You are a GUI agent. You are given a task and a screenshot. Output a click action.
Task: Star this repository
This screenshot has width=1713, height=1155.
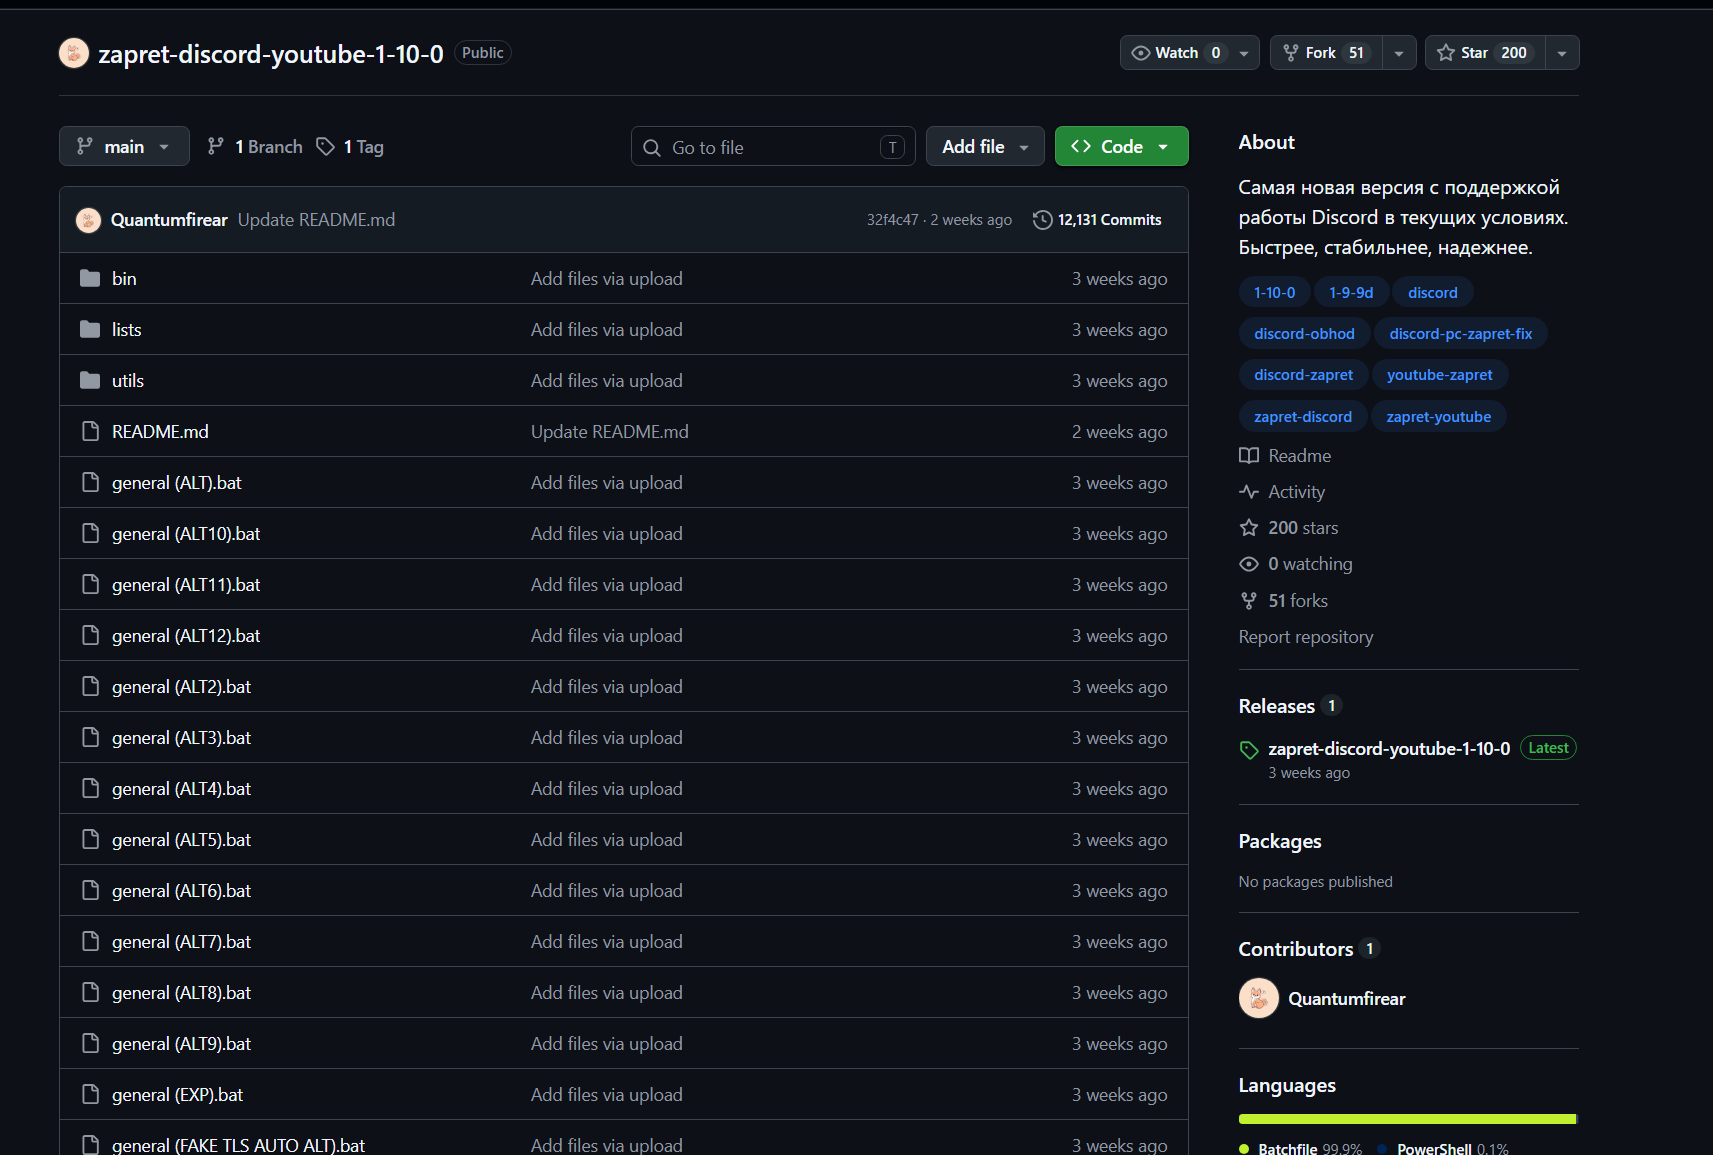pyautogui.click(x=1484, y=53)
